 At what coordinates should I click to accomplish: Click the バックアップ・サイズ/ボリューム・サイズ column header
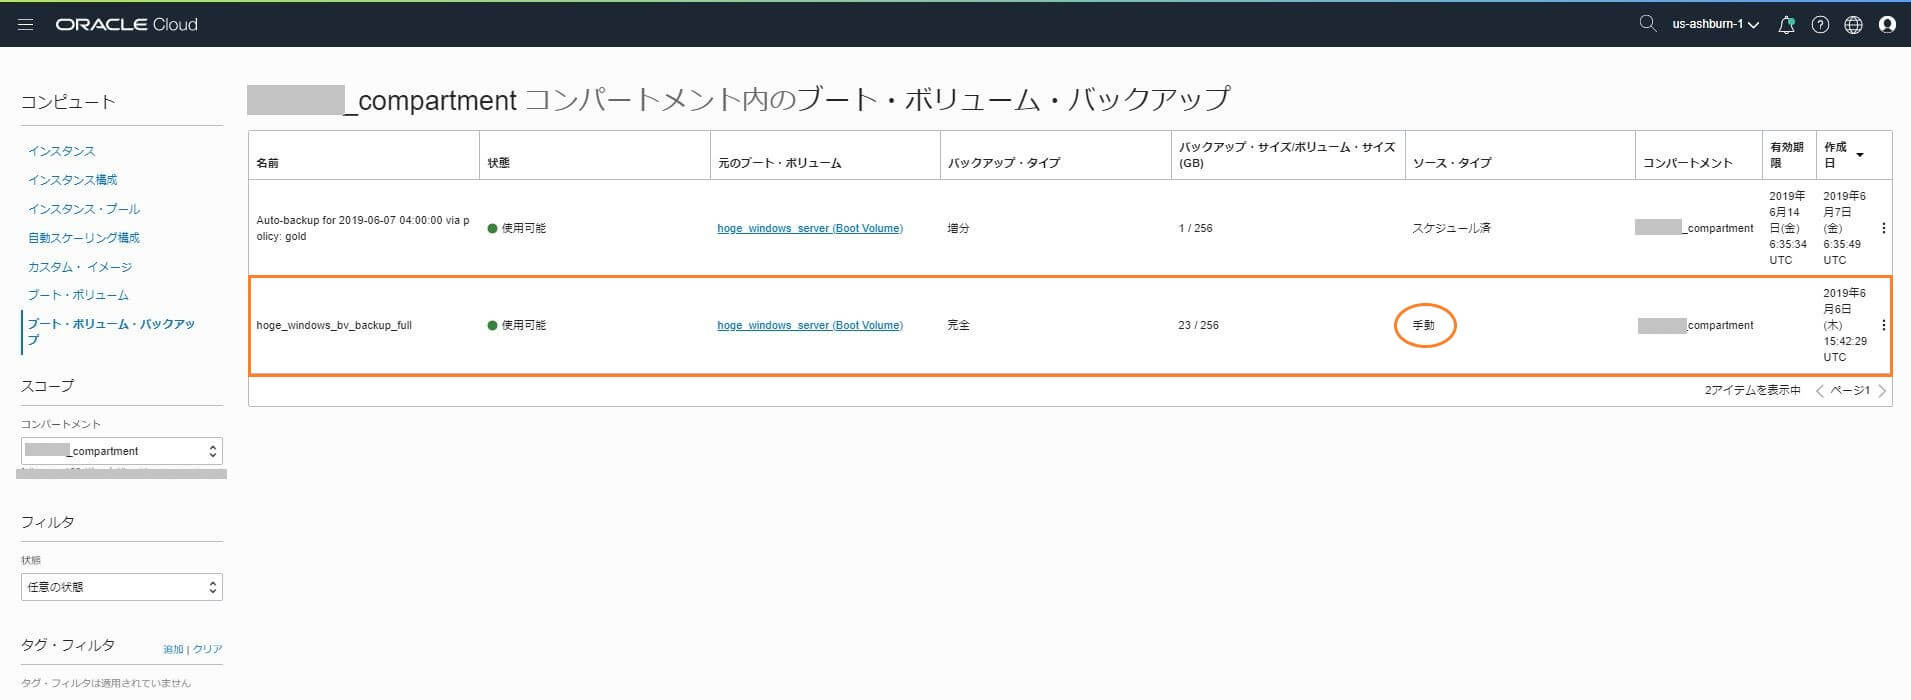pyautogui.click(x=1287, y=155)
